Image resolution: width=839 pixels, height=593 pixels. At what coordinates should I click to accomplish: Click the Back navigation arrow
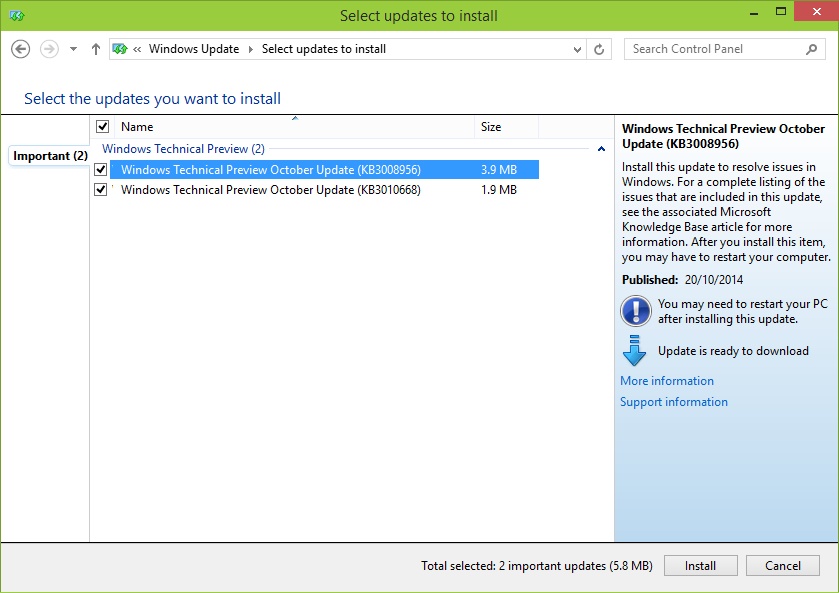click(x=20, y=49)
